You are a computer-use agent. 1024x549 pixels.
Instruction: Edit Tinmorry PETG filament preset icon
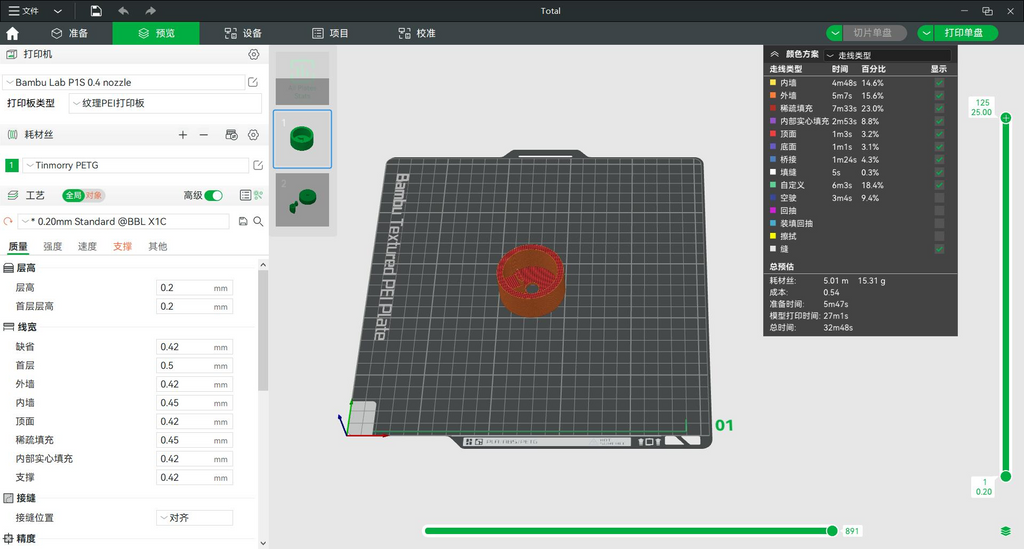[x=258, y=165]
